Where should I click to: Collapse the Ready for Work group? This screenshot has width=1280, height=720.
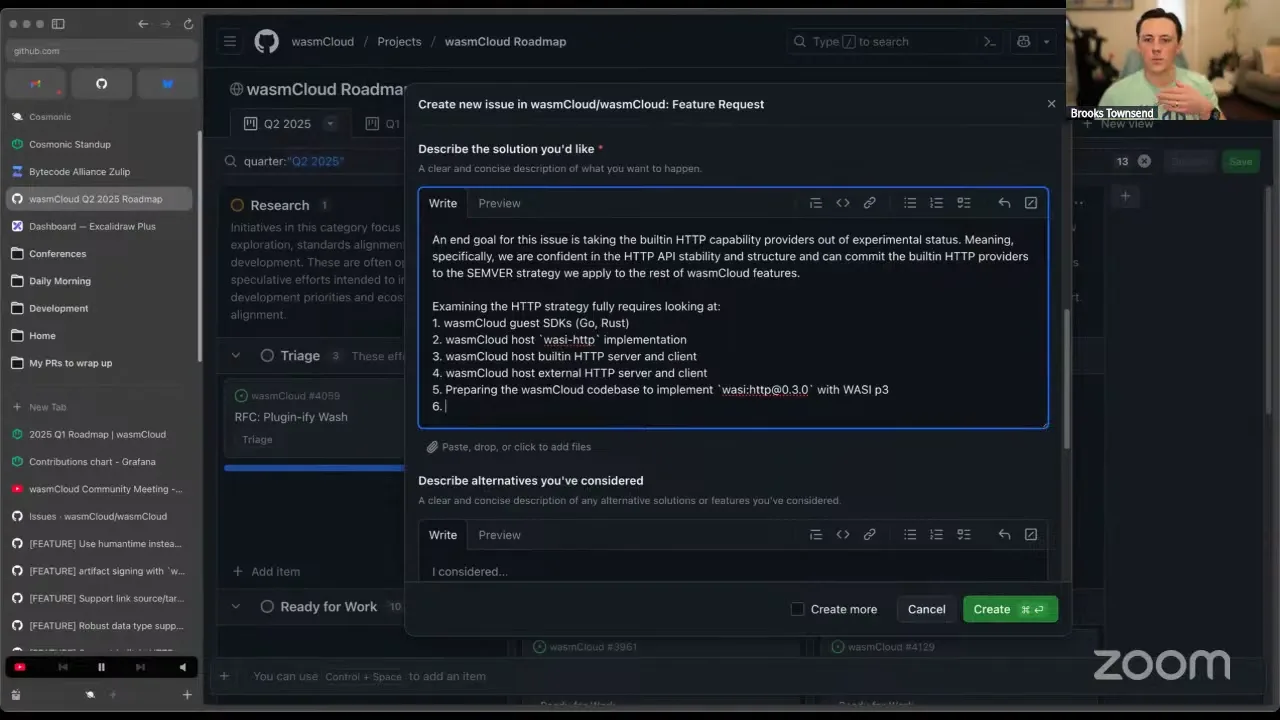click(236, 606)
